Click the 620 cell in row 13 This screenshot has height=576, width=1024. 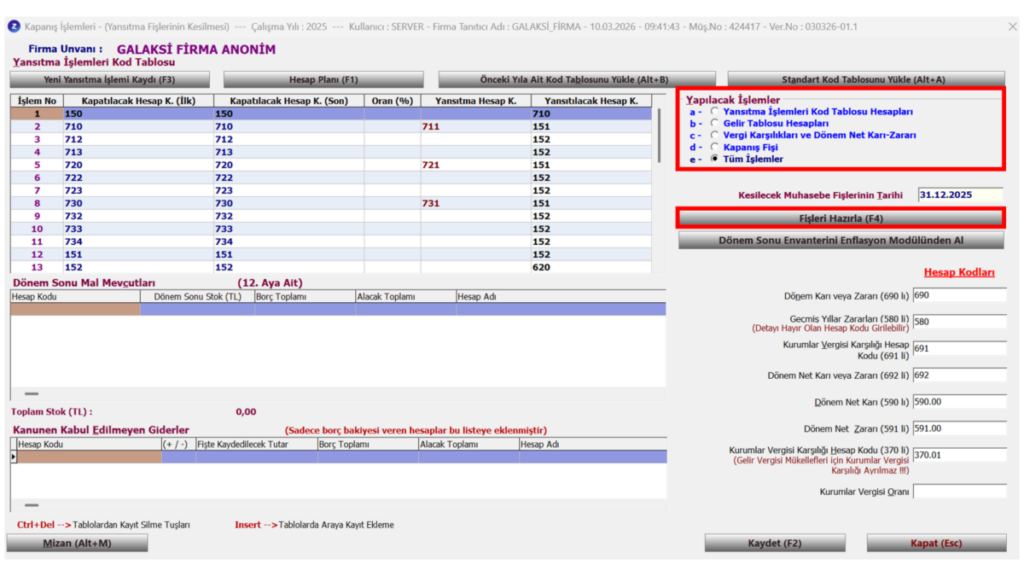click(591, 267)
